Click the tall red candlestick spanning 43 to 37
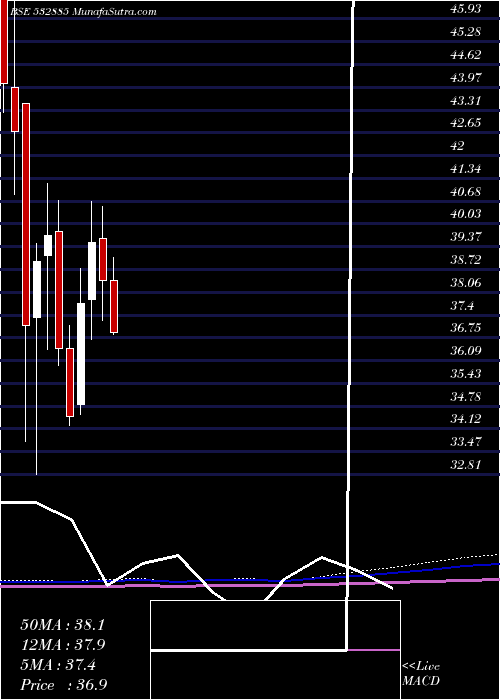 [x=26, y=214]
